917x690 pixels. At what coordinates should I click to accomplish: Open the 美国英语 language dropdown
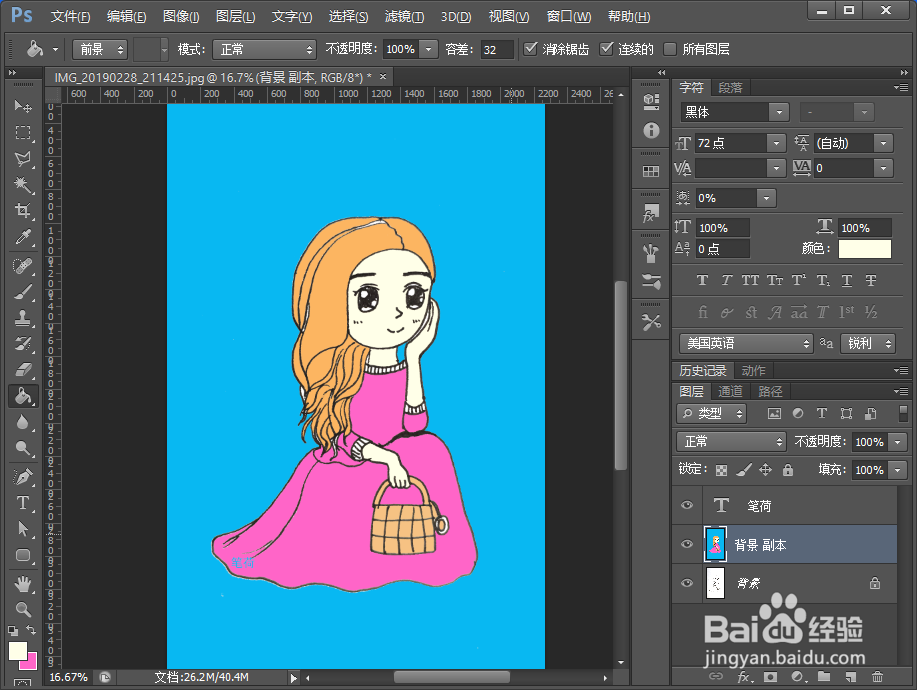pos(746,343)
